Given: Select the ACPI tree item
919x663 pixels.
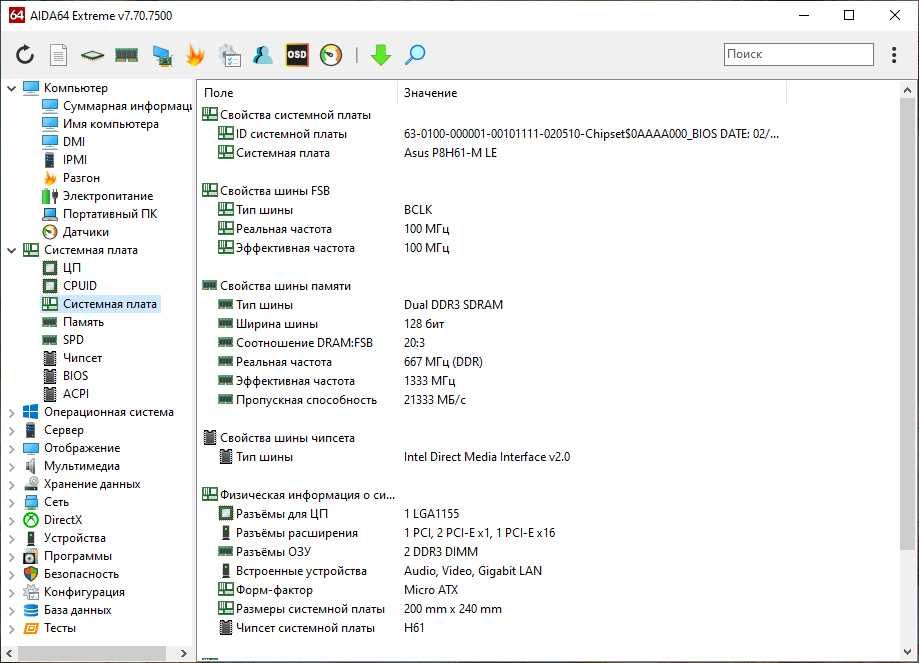Looking at the screenshot, I should [x=66, y=395].
